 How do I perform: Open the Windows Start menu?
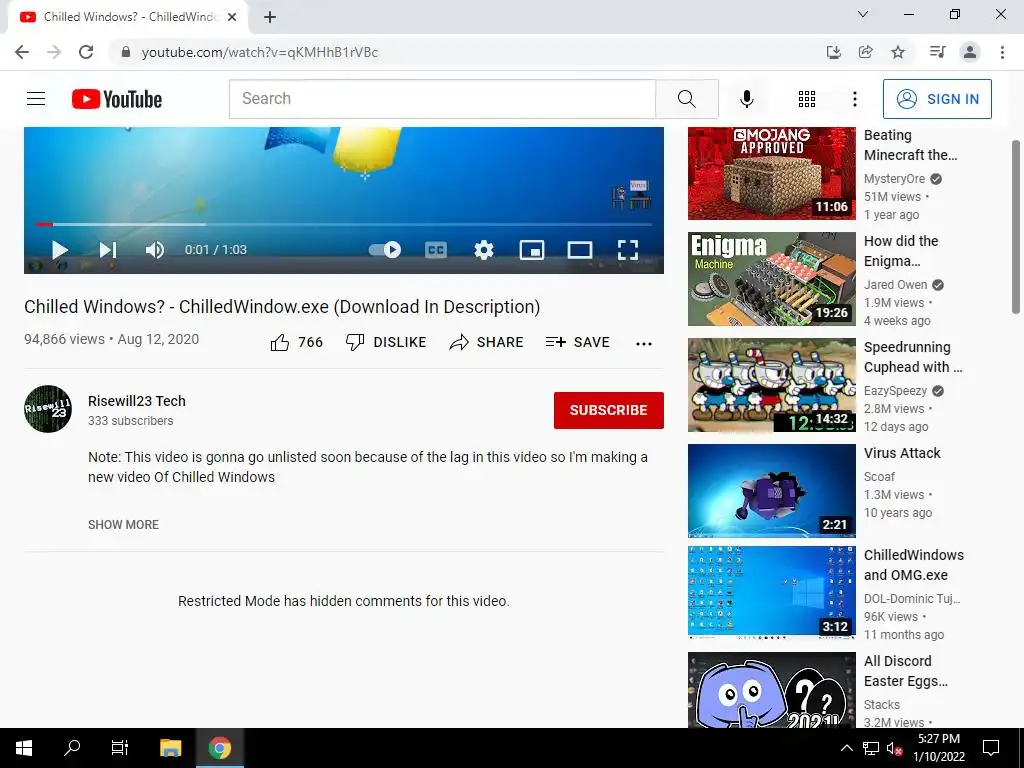click(24, 748)
